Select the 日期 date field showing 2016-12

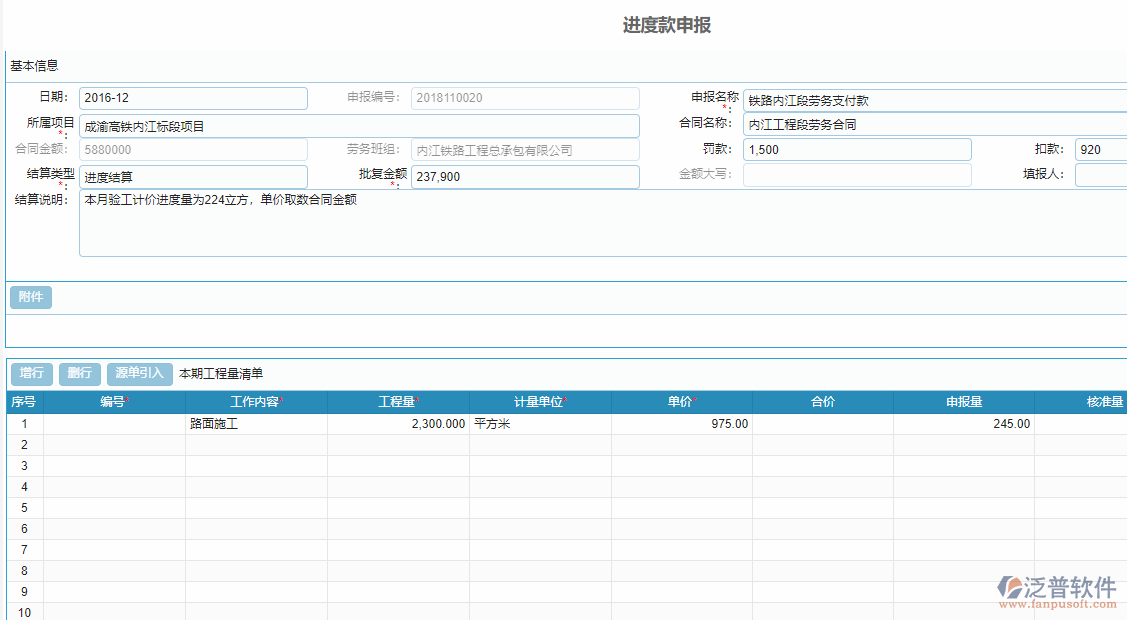point(192,98)
